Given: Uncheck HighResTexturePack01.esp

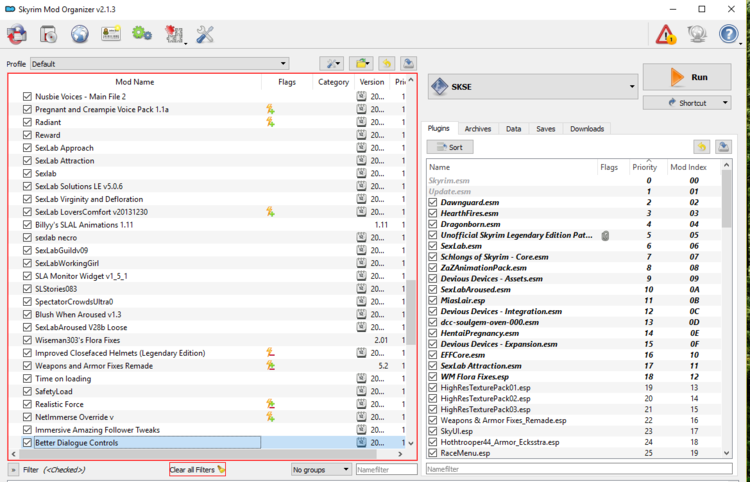Looking at the screenshot, I should click(x=433, y=388).
